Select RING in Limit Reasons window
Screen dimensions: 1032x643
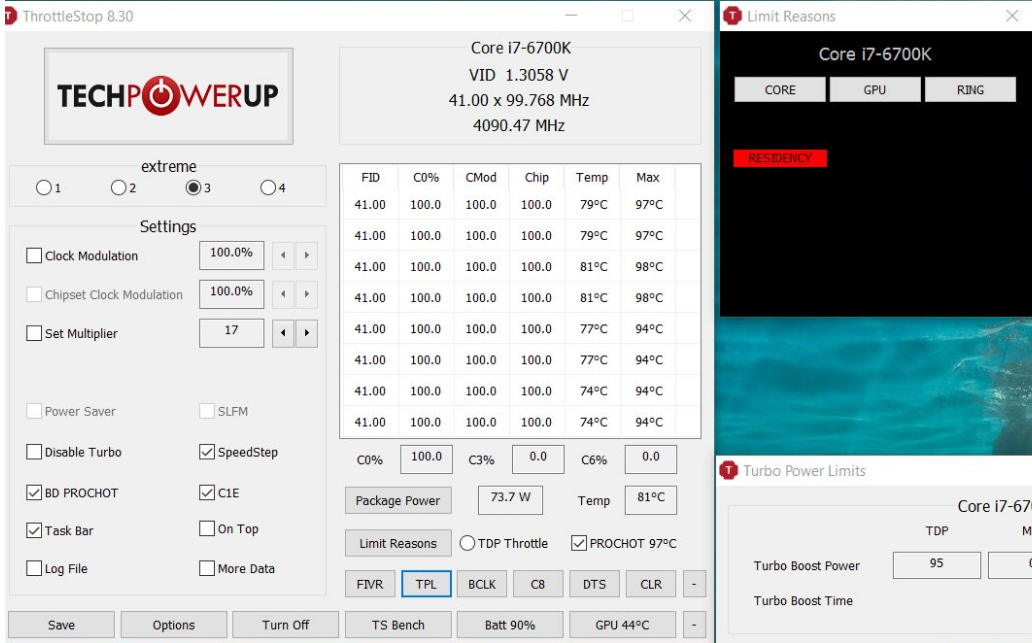pos(970,90)
